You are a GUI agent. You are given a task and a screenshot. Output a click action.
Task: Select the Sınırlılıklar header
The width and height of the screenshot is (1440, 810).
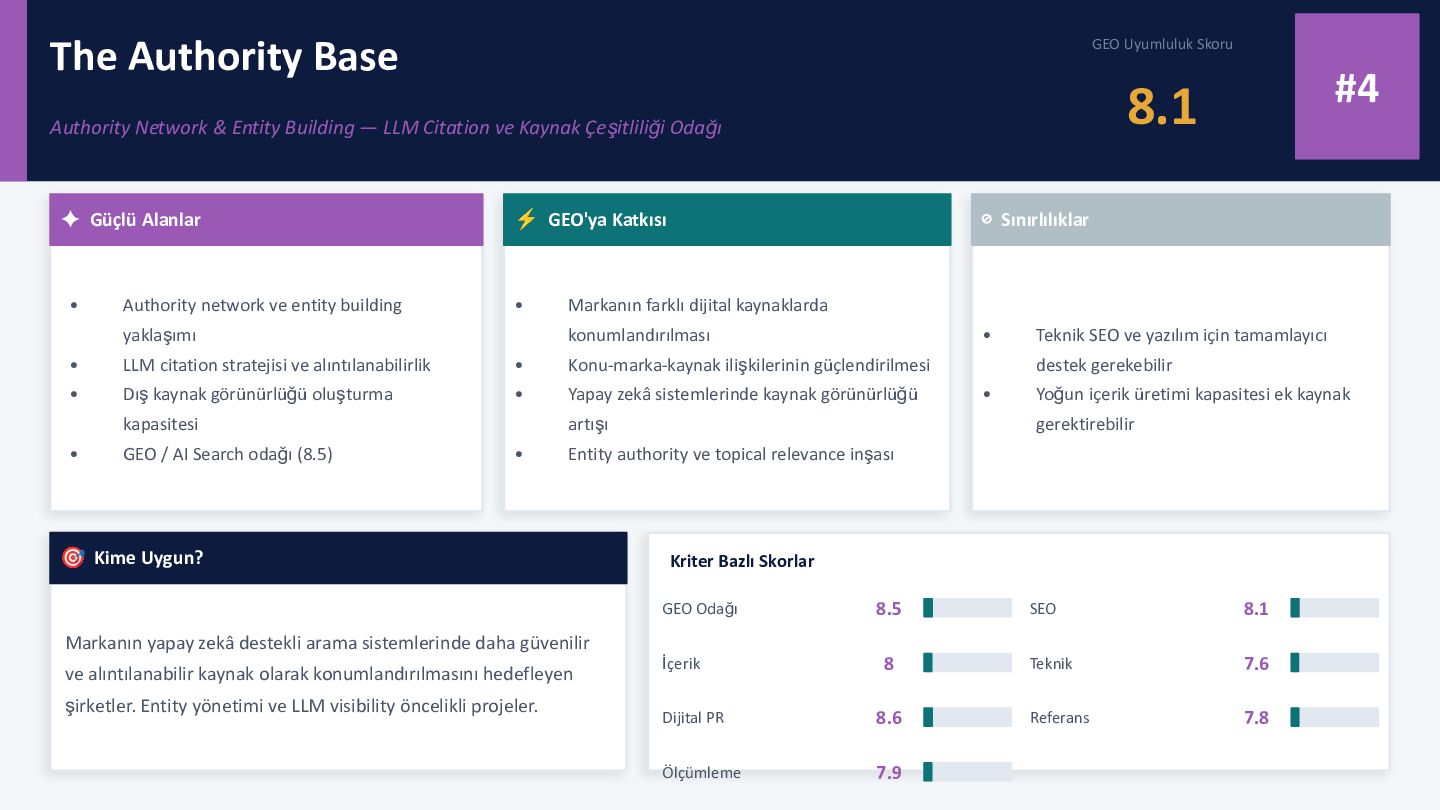point(1180,219)
